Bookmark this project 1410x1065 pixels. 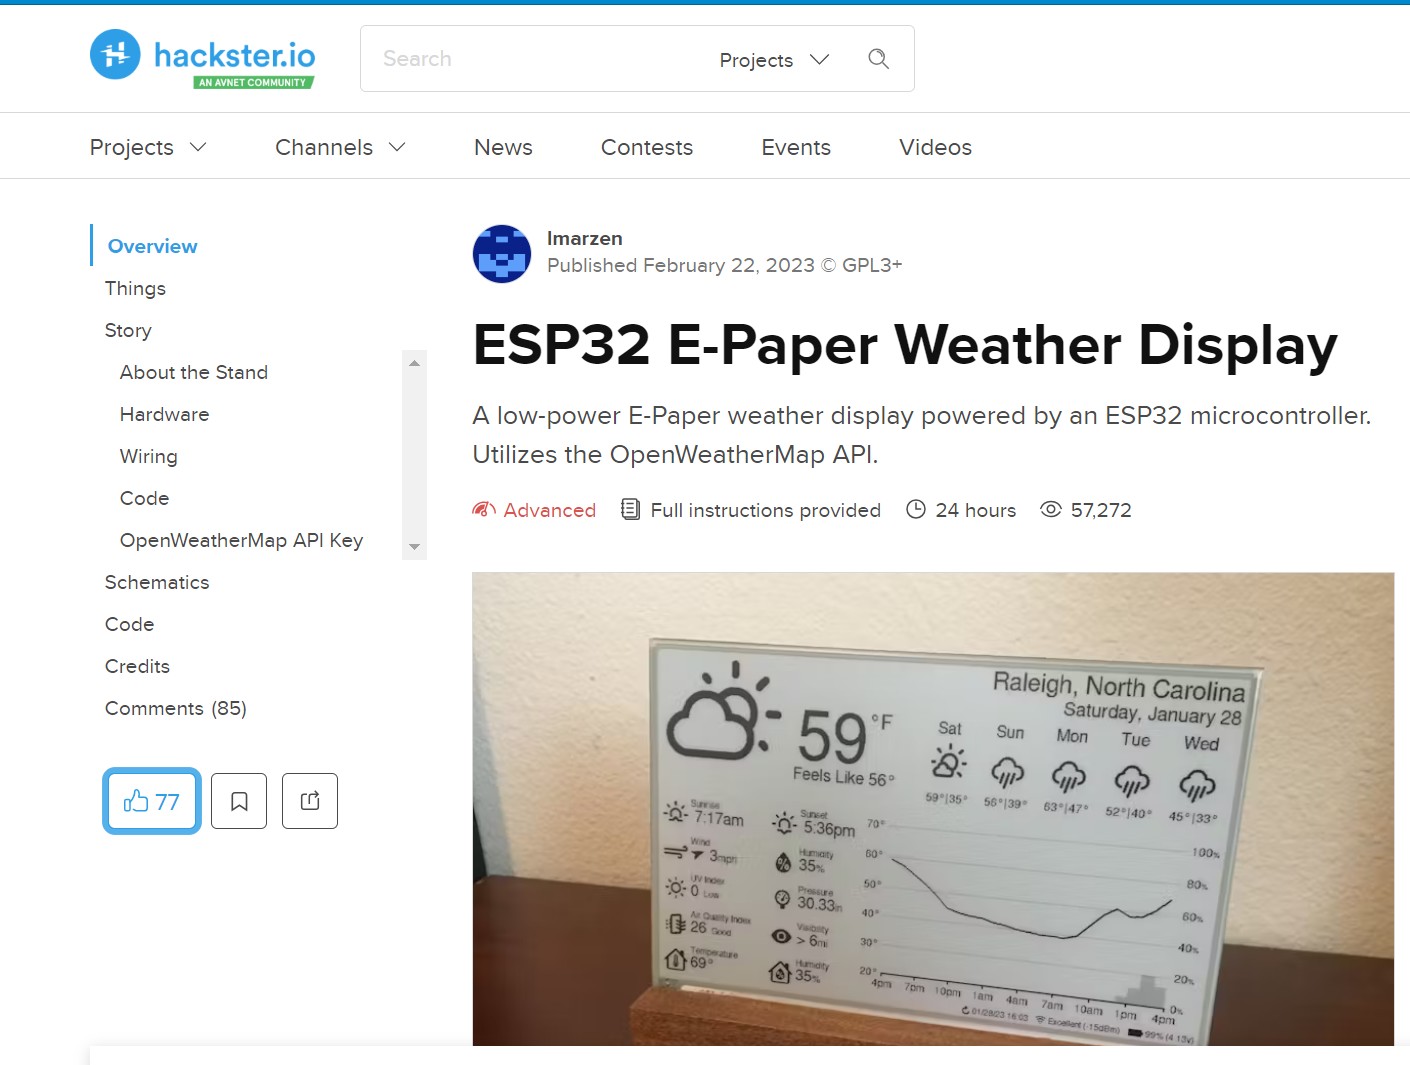239,801
